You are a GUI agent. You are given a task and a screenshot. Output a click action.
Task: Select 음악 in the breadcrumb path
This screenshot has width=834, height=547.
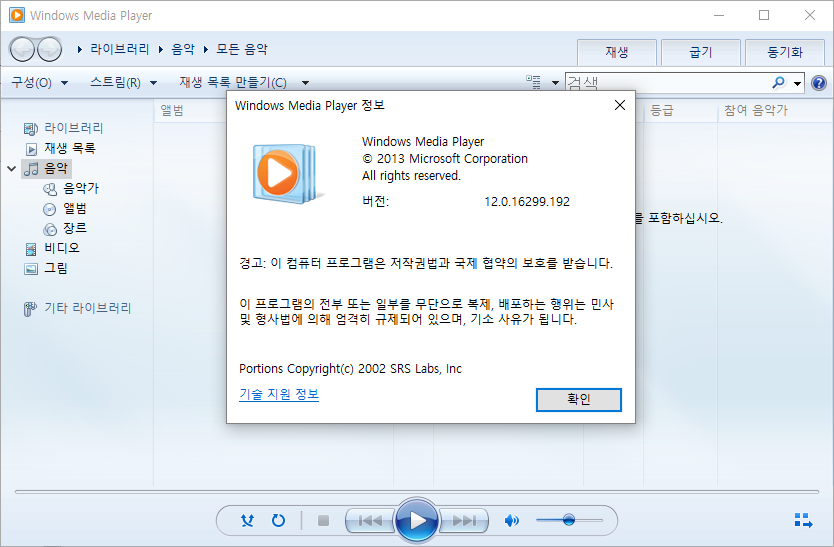(x=183, y=49)
